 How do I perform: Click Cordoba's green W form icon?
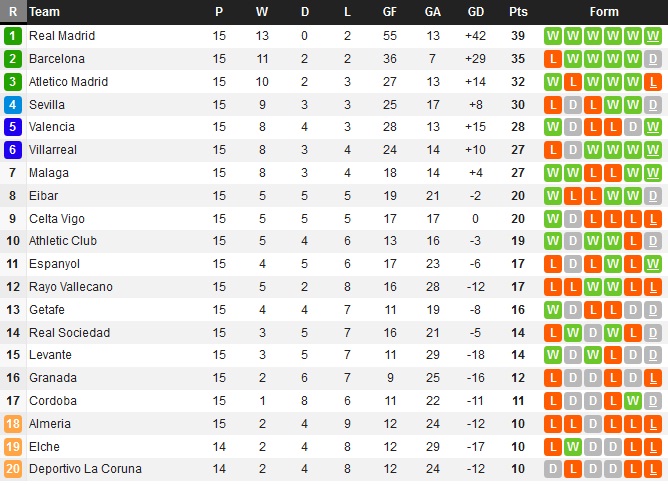633,400
